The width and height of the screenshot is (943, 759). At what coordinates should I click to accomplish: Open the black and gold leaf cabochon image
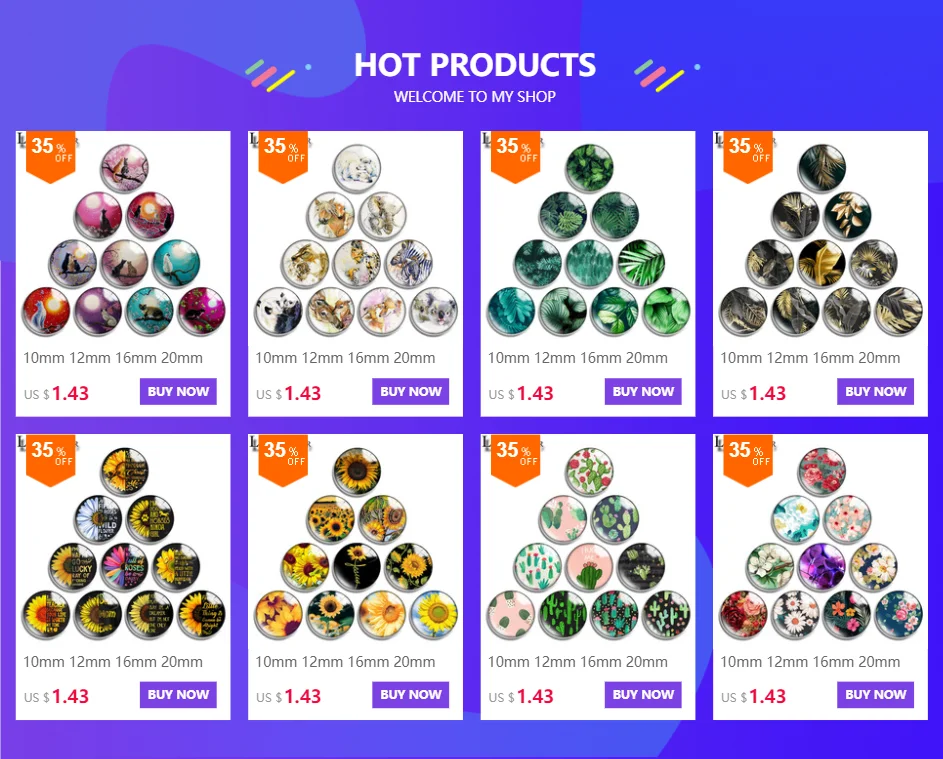[821, 239]
